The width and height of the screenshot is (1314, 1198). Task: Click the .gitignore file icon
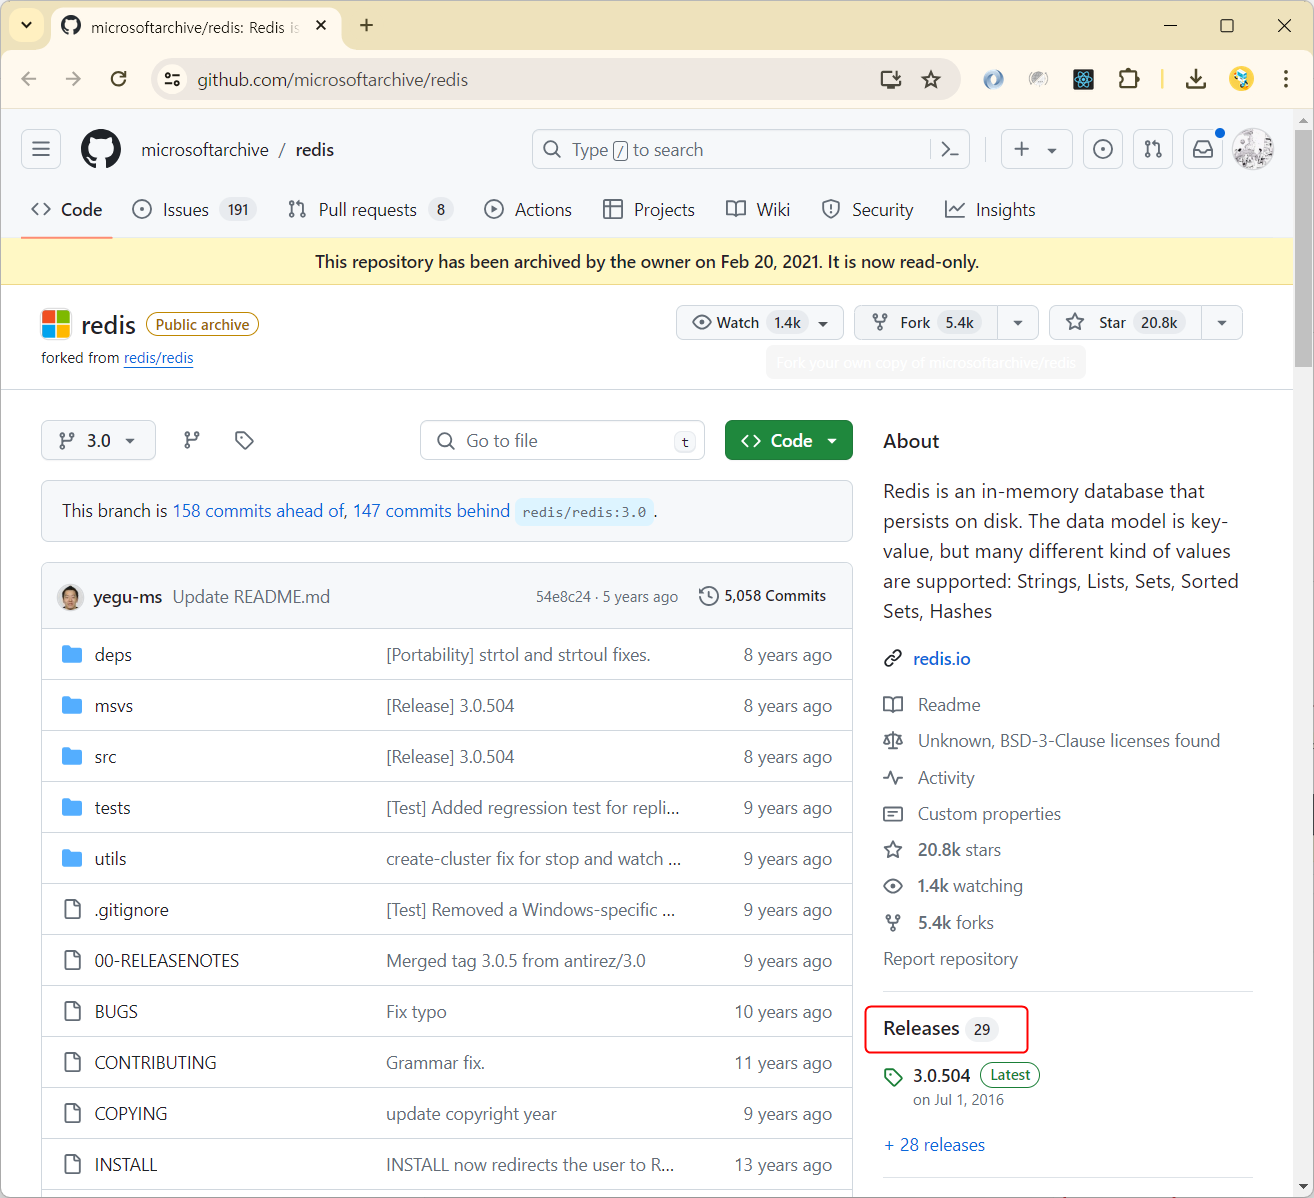(72, 909)
